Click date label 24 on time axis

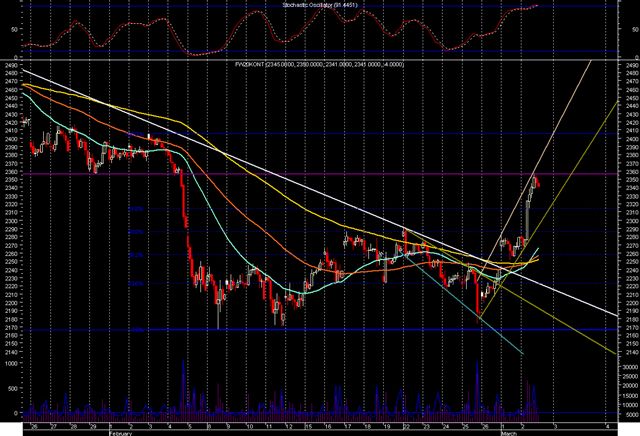pyautogui.click(x=446, y=427)
